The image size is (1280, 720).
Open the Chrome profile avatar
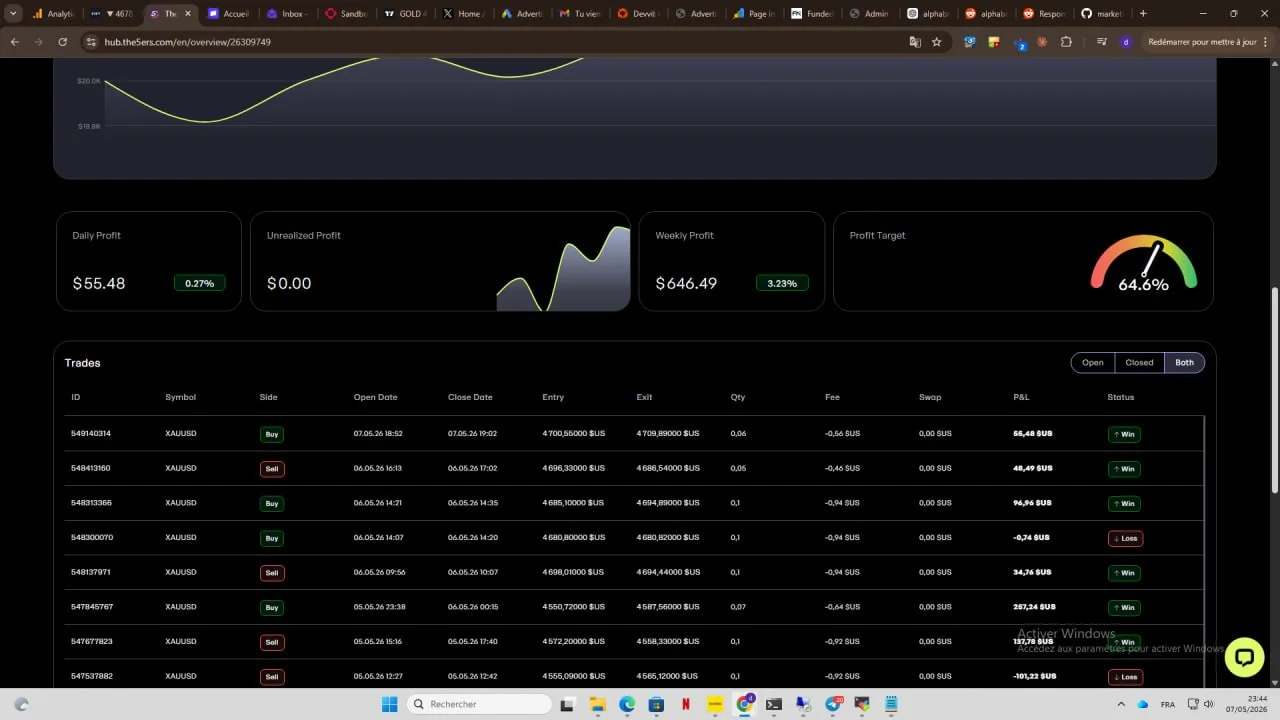pyautogui.click(x=1126, y=42)
